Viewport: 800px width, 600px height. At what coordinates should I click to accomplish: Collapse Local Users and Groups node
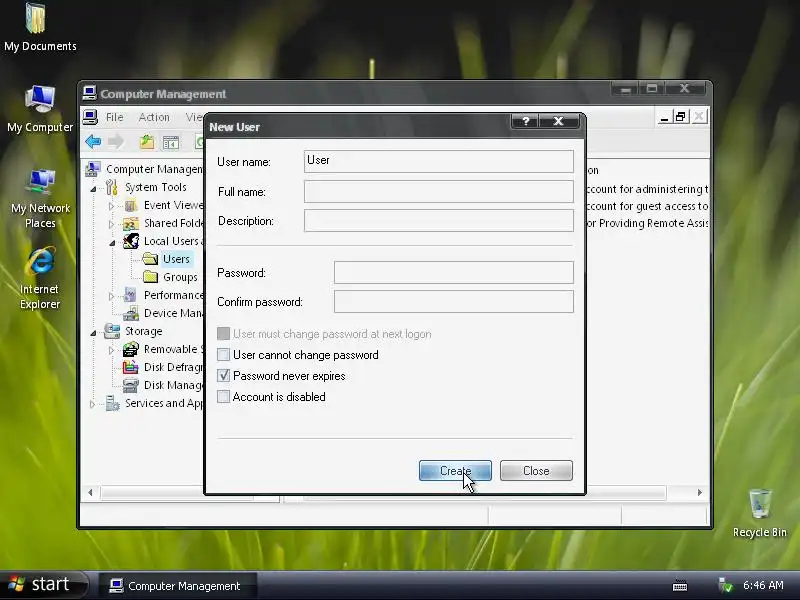[112, 243]
